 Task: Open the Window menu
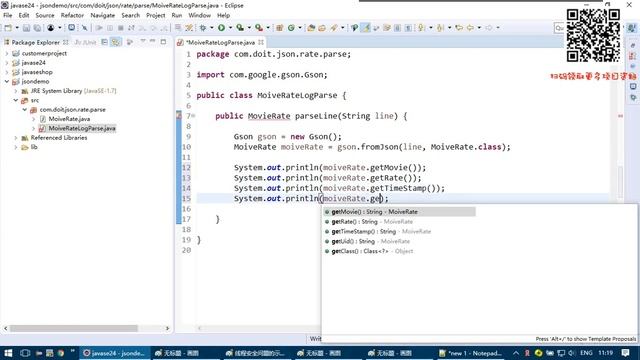click(199, 15)
